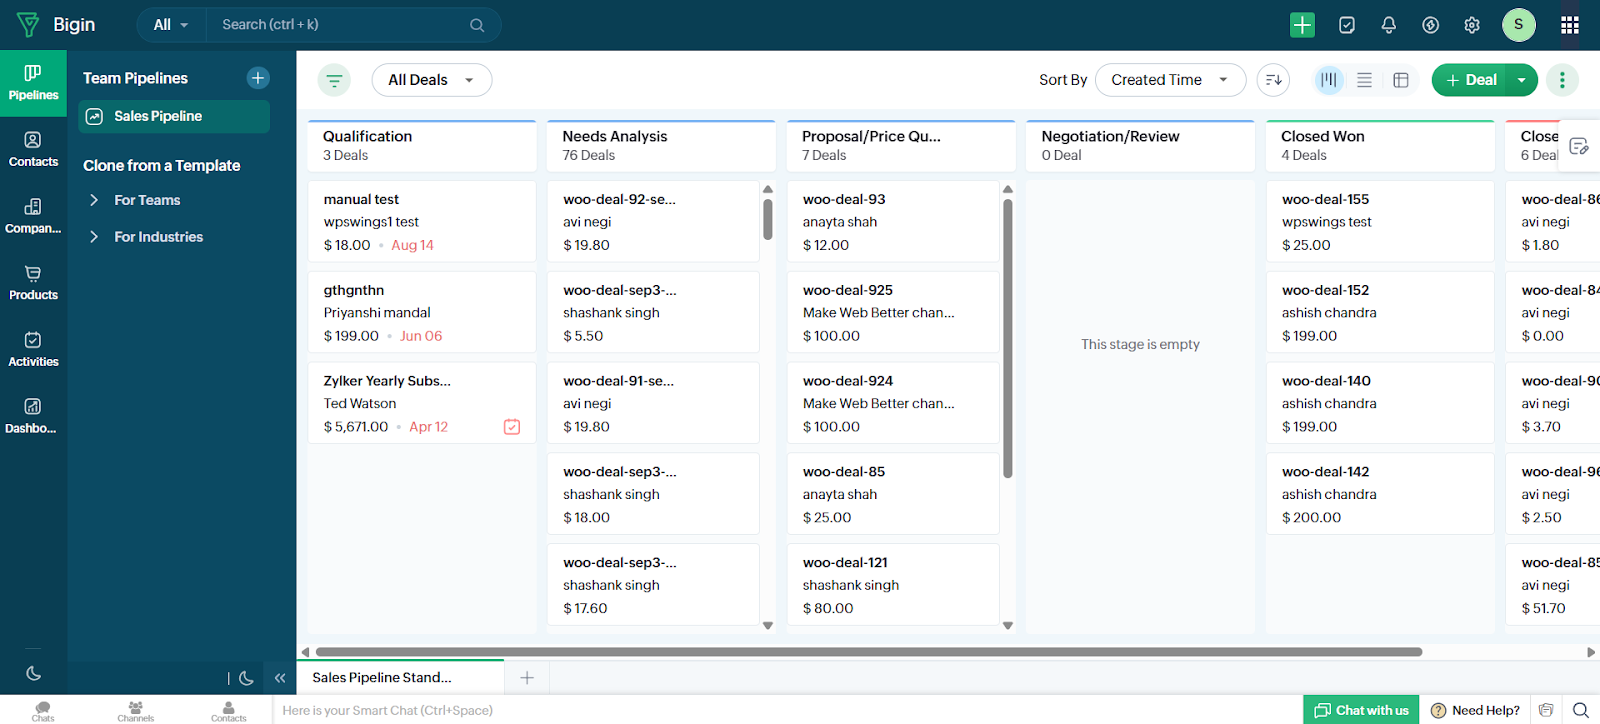Add a new Team Pipeline with plus icon

tap(258, 78)
